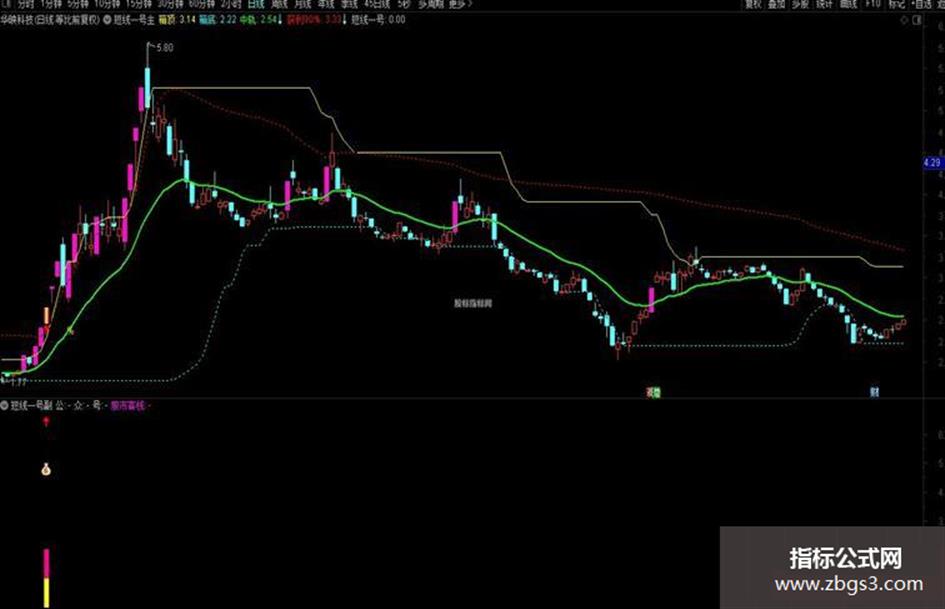
Task: Switch to the 30分钟 period tab
Action: pyautogui.click(x=170, y=4)
